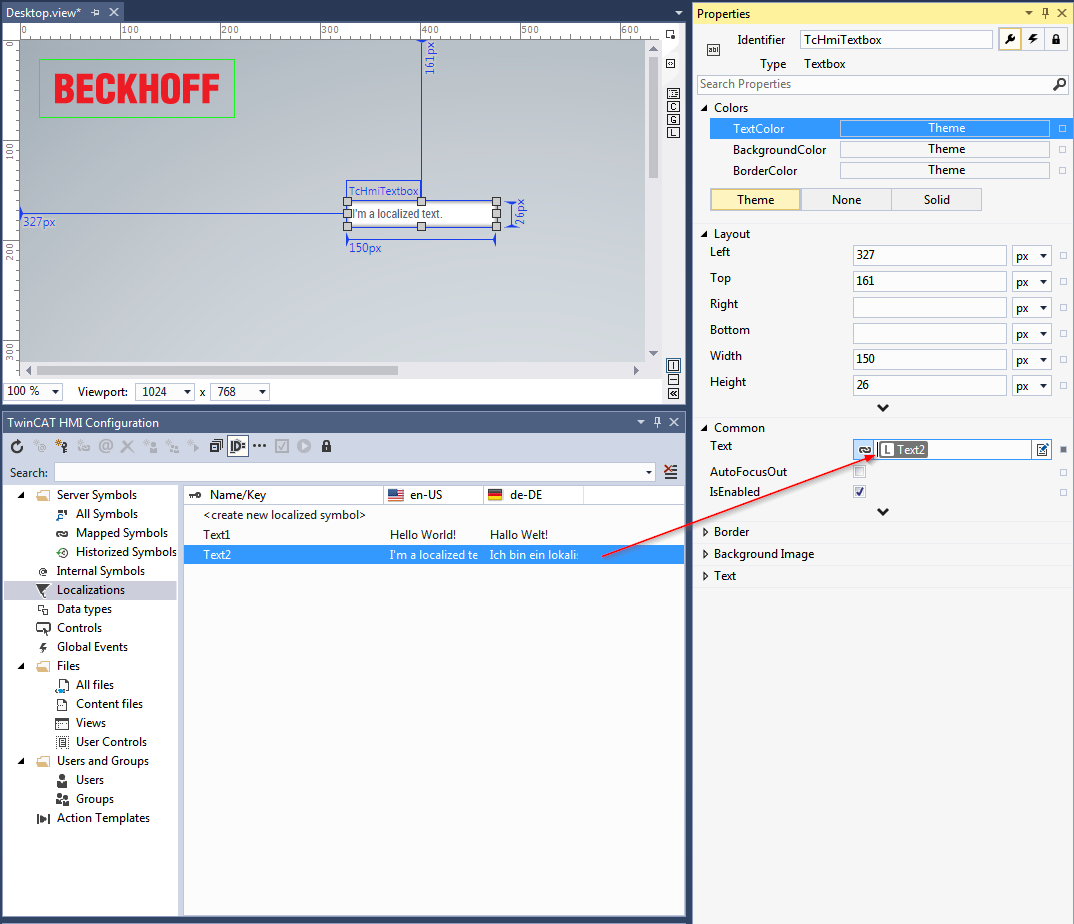Click the collapse all windows icon in toolbar
This screenshot has height=924, width=1074.
(216, 447)
